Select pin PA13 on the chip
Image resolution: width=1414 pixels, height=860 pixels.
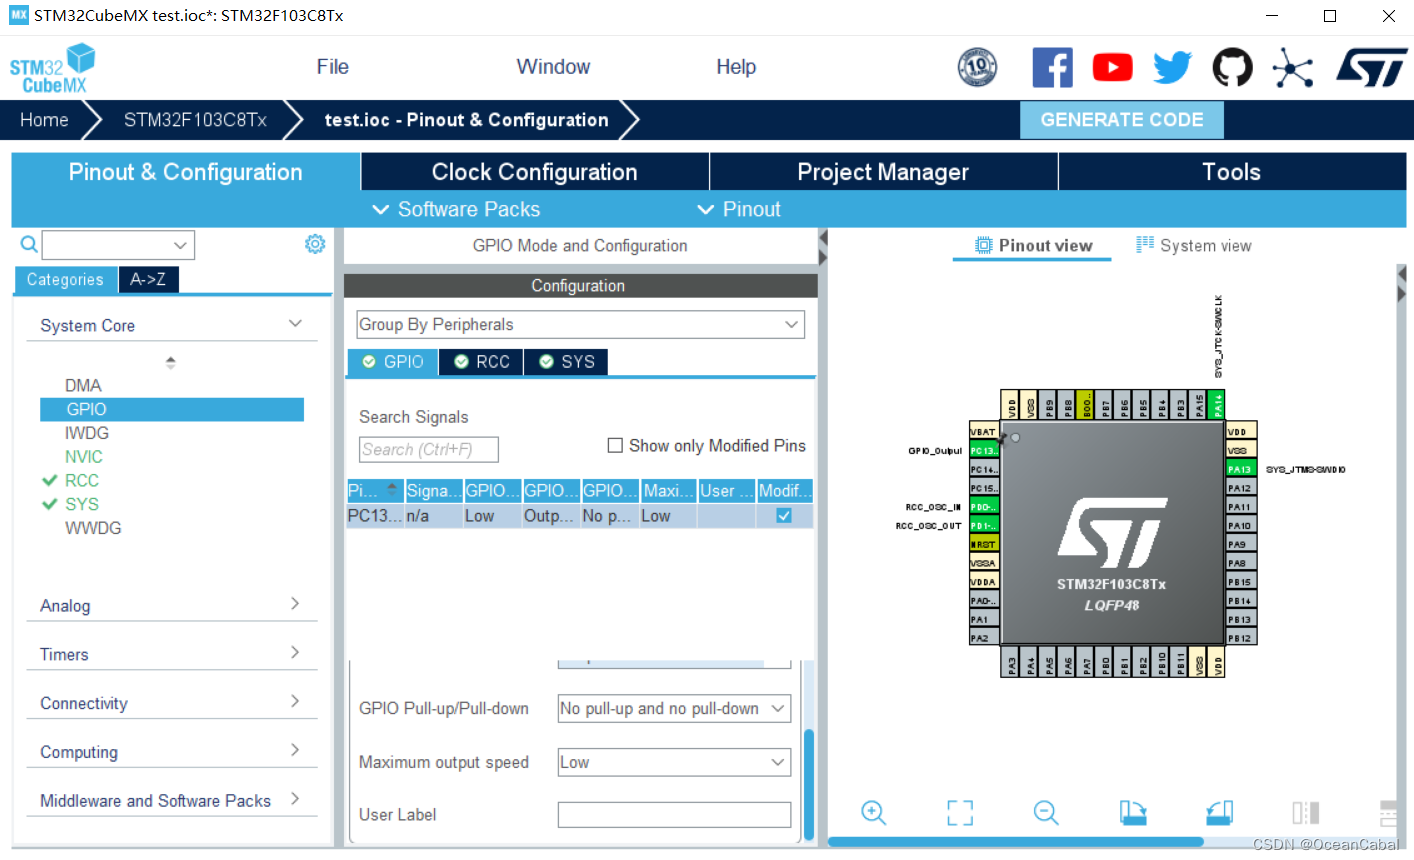point(1241,469)
